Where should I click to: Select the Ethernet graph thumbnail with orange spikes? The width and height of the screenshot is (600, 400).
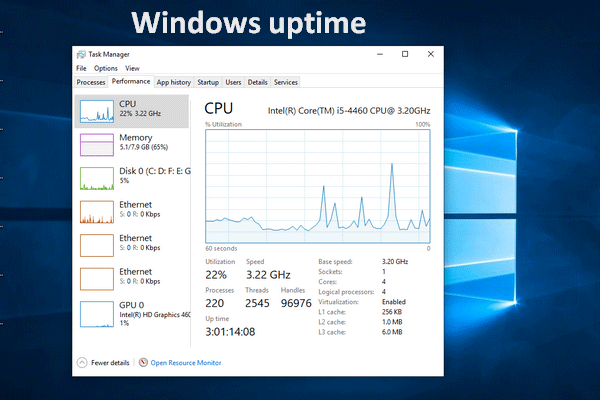(x=97, y=212)
